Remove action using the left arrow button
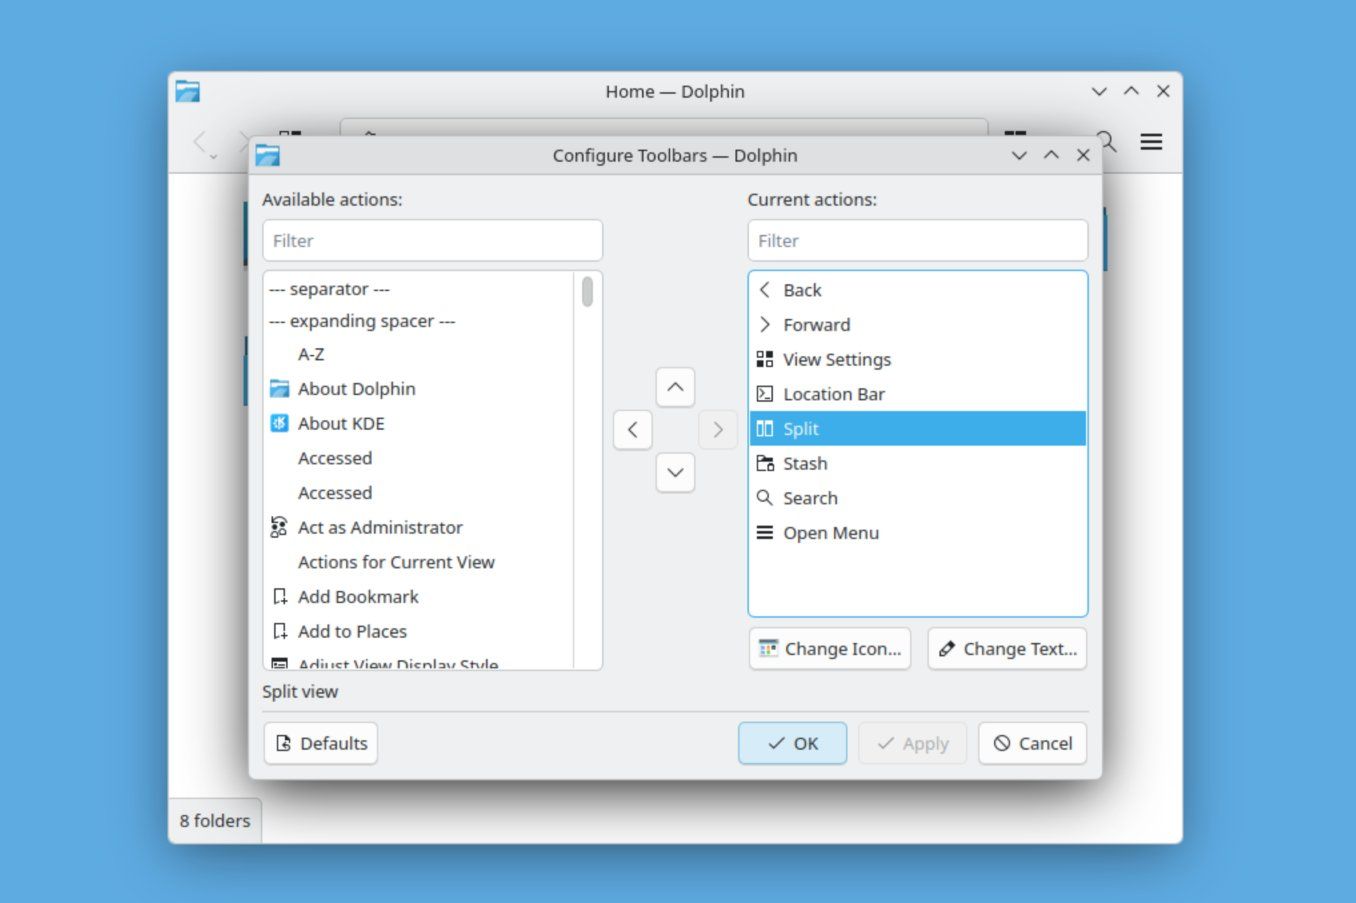The width and height of the screenshot is (1356, 903). (x=633, y=430)
